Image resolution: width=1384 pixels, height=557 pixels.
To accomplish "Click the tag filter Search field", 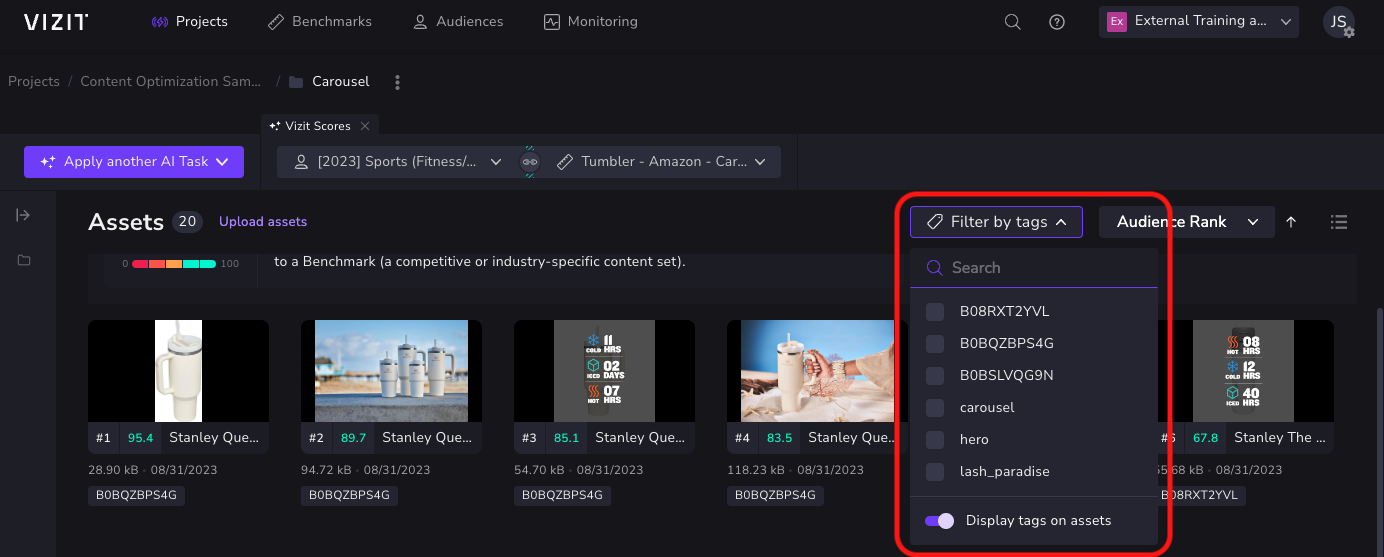I will tap(1034, 268).
